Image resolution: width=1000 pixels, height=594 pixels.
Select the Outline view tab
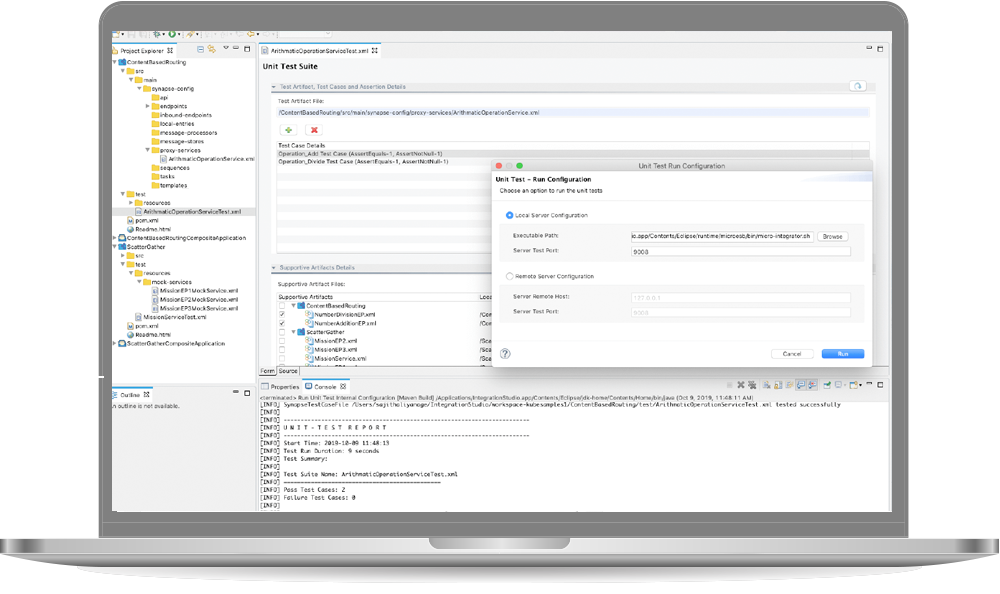tap(130, 395)
